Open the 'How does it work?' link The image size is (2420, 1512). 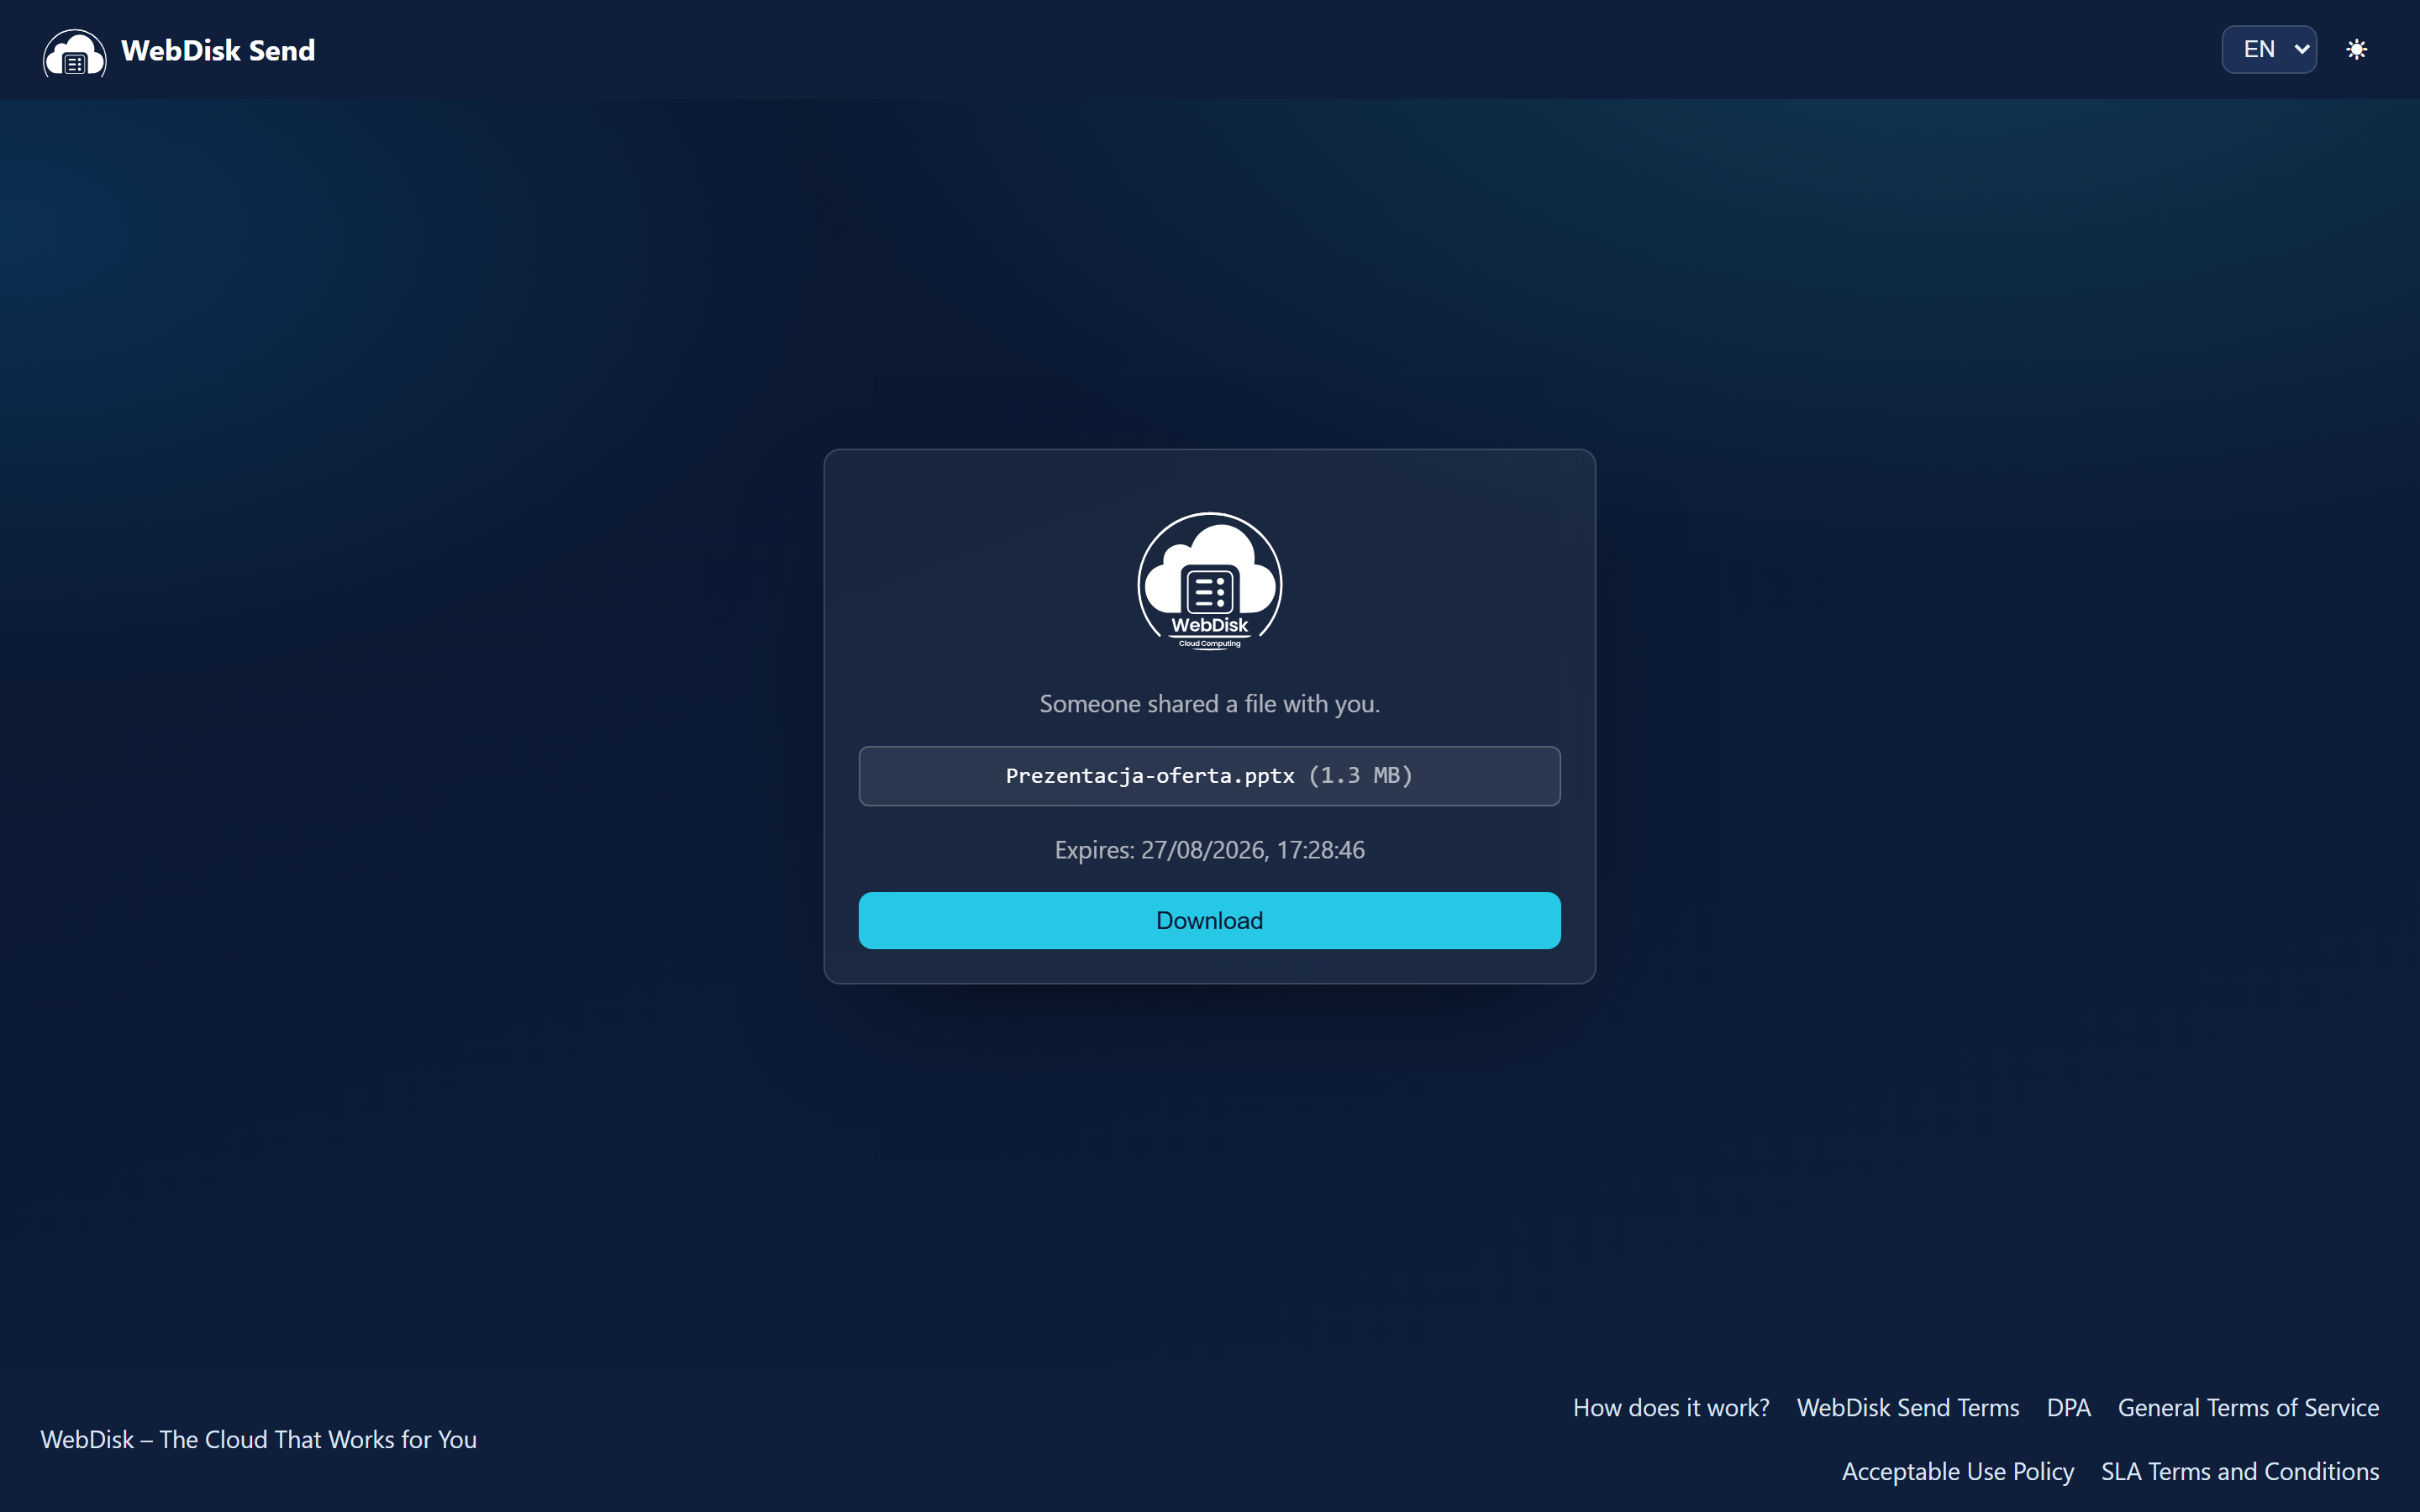coord(1671,1407)
